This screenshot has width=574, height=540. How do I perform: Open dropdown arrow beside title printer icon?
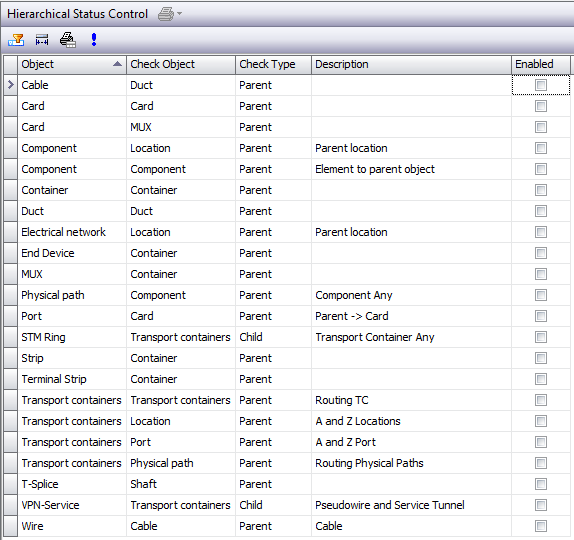[x=179, y=14]
